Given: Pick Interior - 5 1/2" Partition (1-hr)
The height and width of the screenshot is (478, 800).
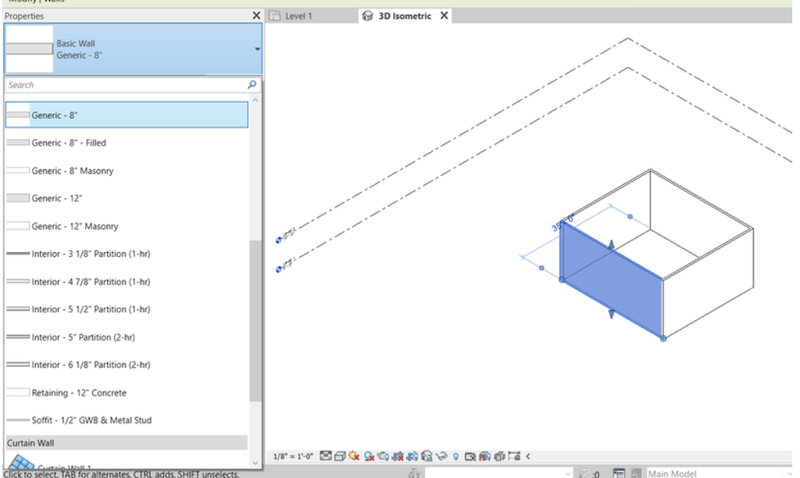Looking at the screenshot, I should pos(127,309).
